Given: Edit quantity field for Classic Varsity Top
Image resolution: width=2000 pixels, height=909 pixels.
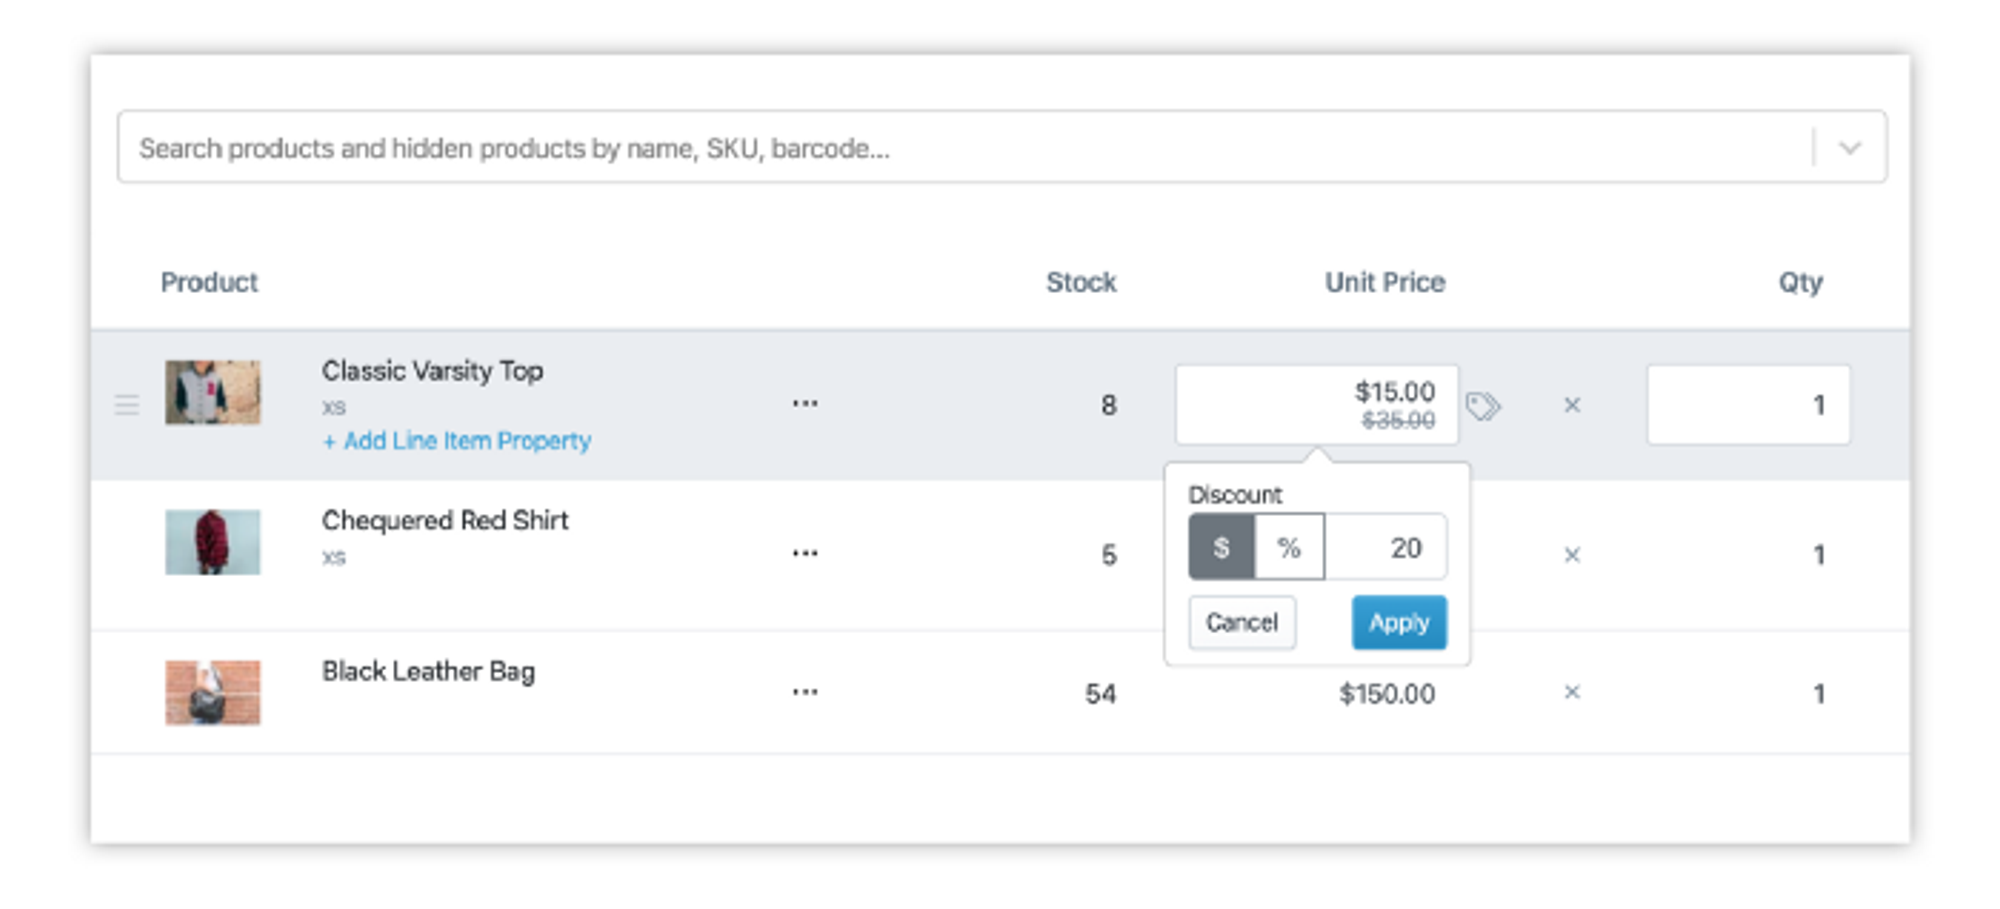Looking at the screenshot, I should 1748,405.
